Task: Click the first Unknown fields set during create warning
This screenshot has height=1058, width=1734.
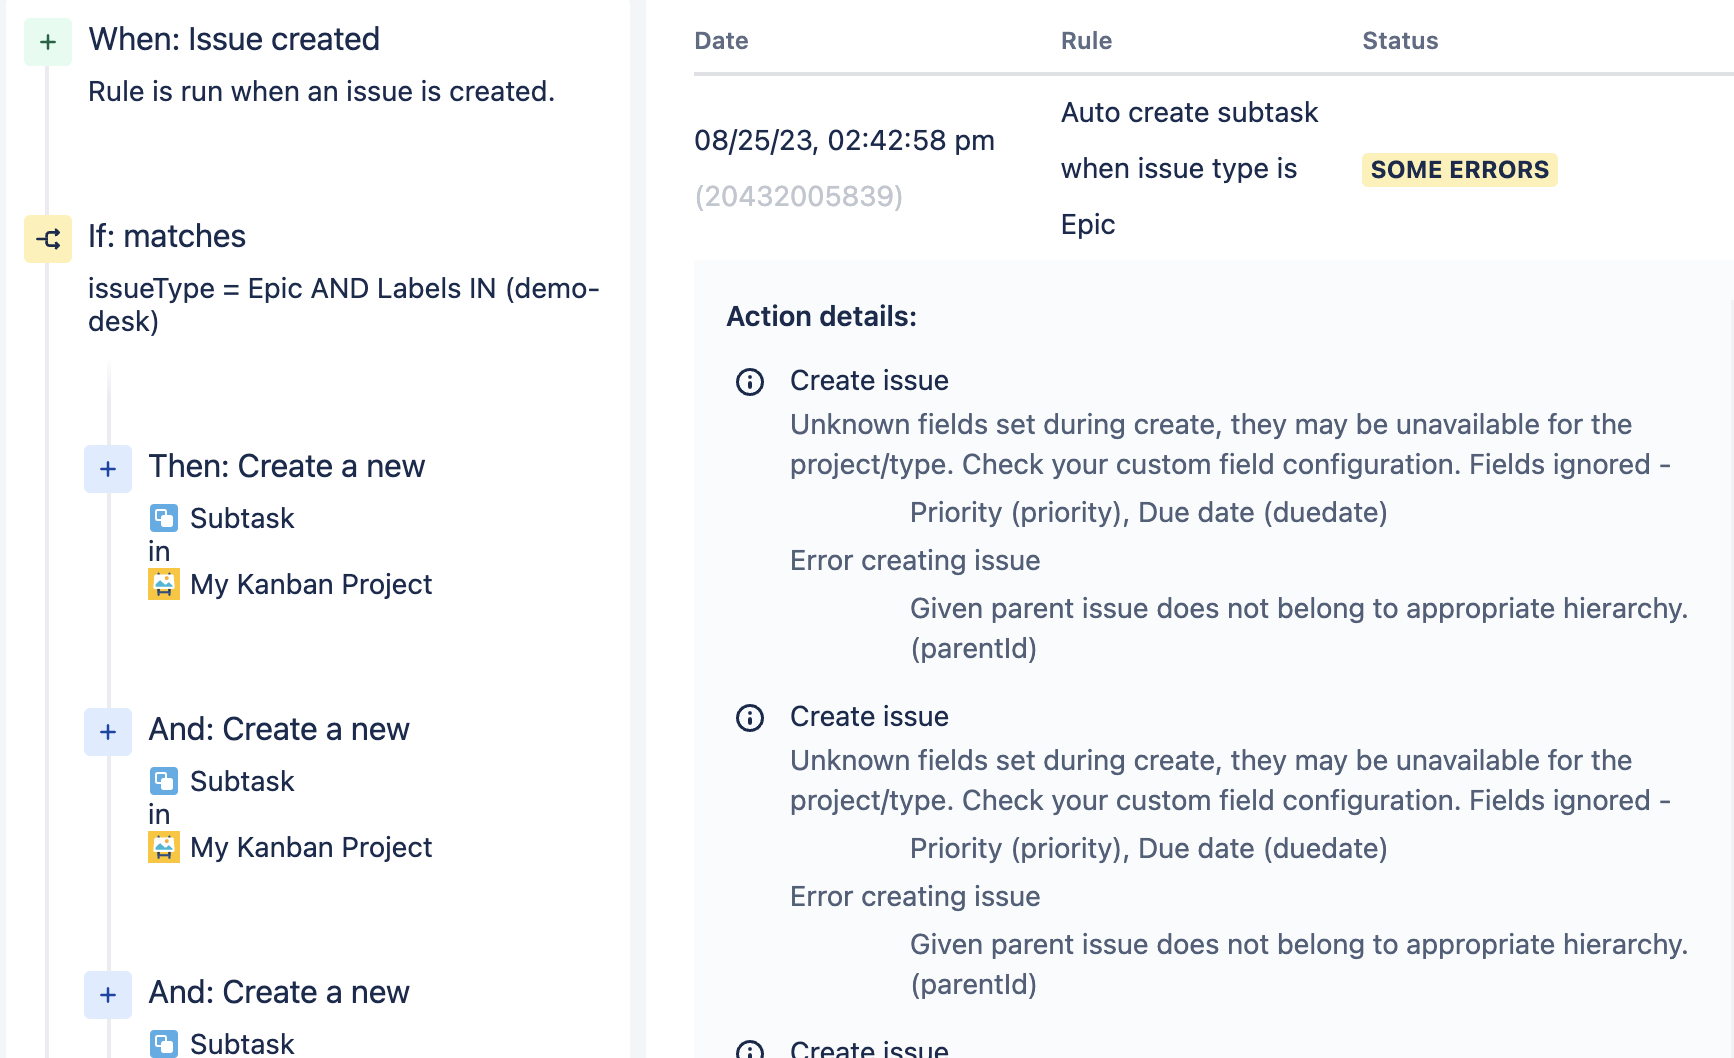Action: tap(1230, 444)
